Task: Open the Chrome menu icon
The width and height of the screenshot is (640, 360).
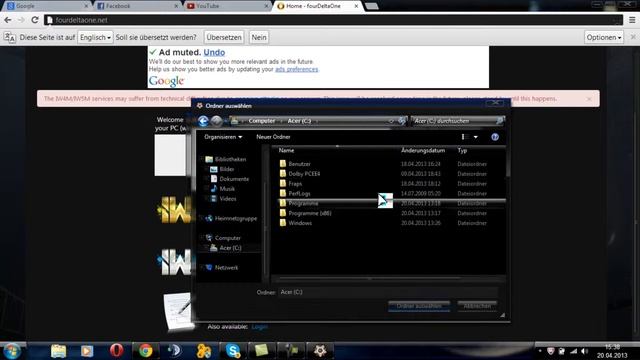Action: point(632,20)
